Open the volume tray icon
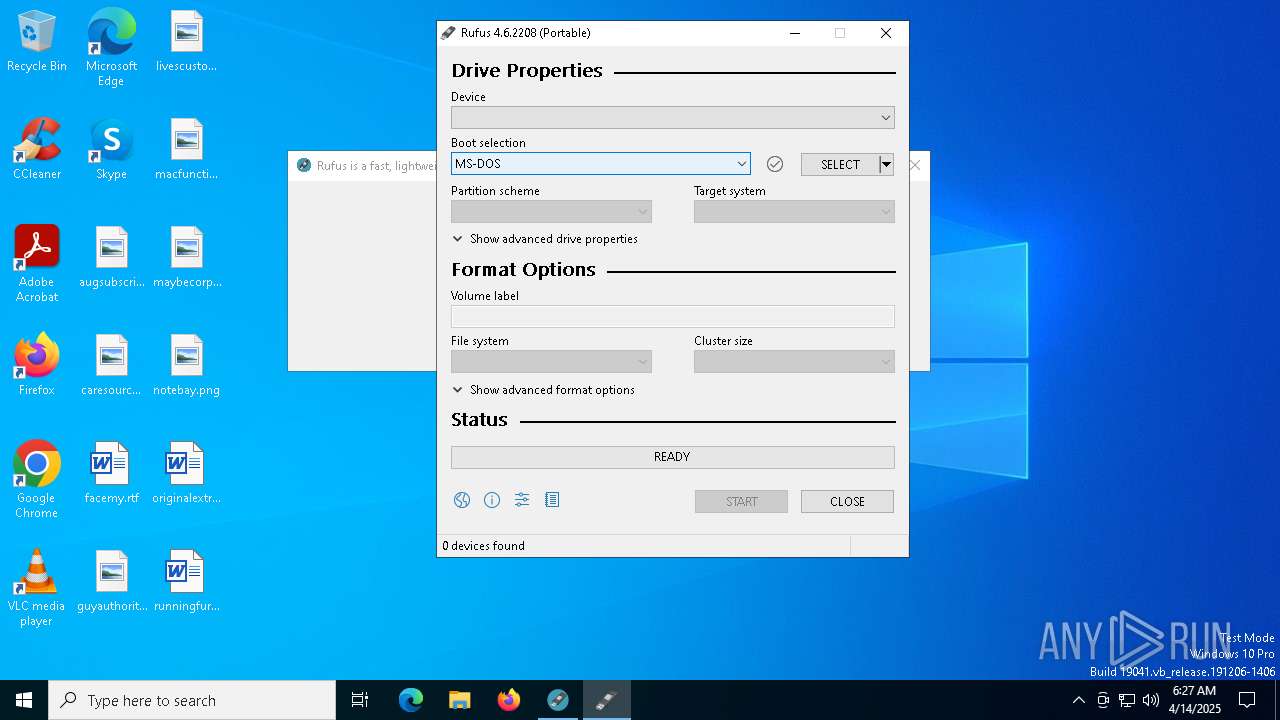 coord(1151,700)
